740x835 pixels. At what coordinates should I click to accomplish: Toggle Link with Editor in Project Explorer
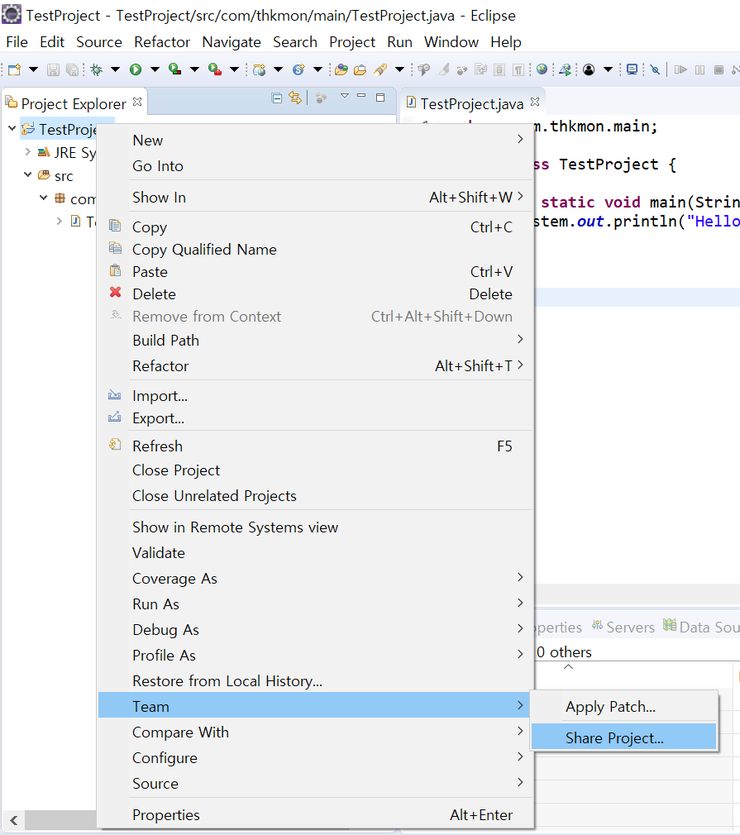(295, 98)
